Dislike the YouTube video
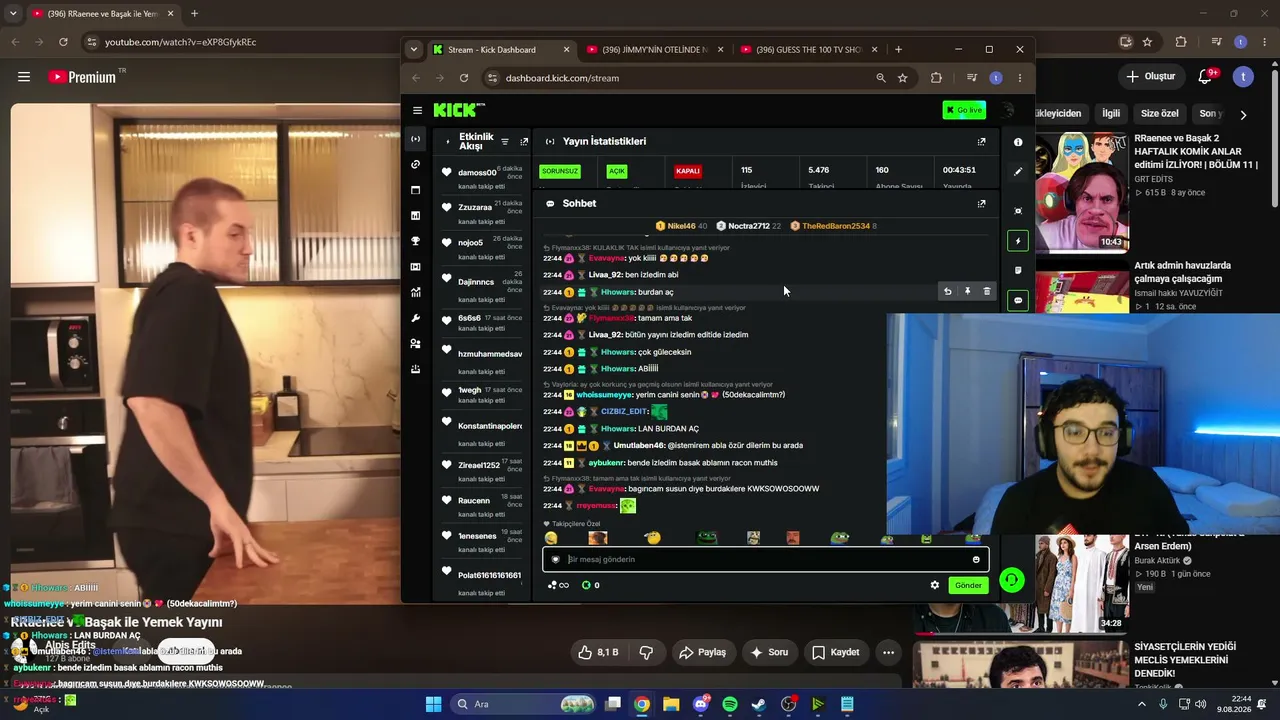Screen dimensions: 1280x720 coord(646,652)
